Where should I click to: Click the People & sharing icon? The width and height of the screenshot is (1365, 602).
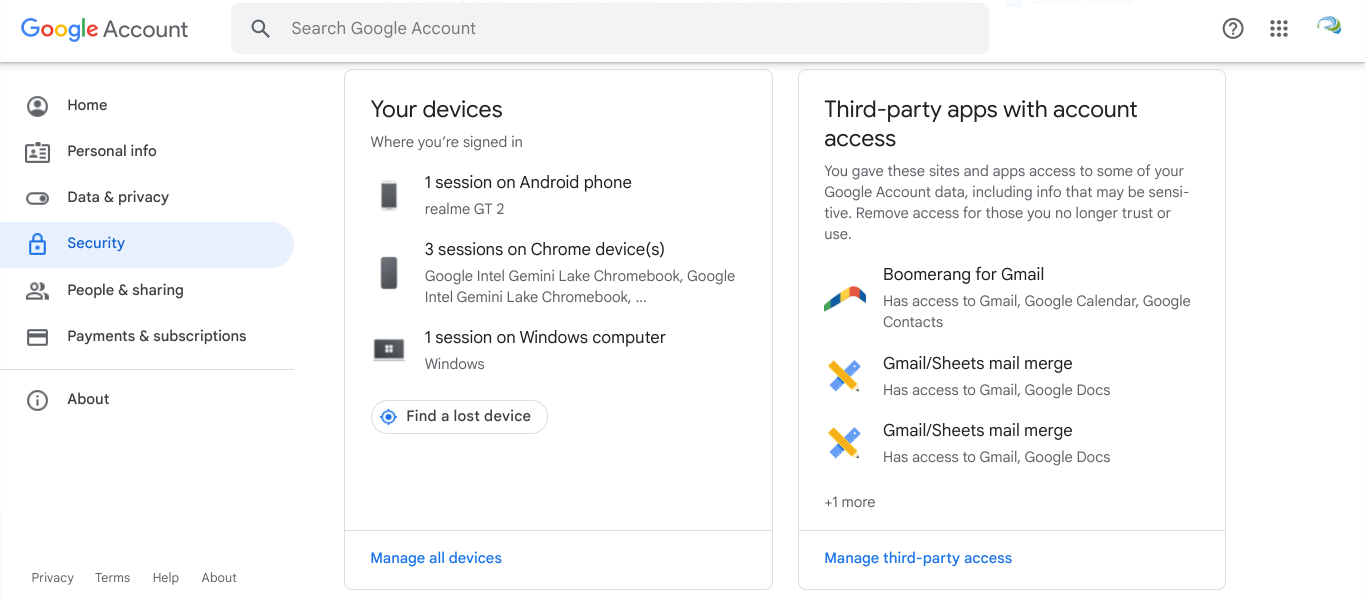click(38, 291)
